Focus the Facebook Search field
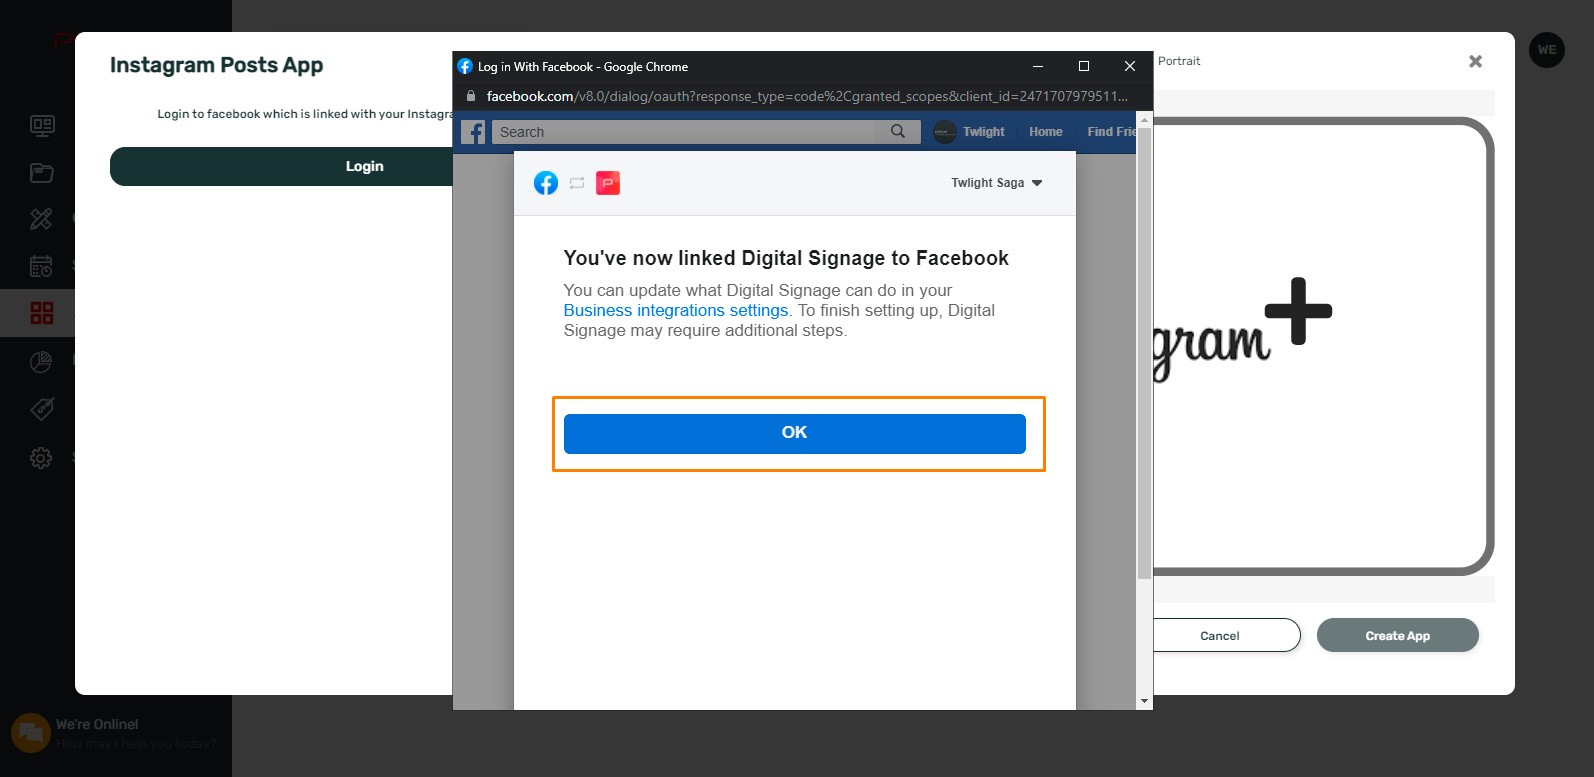 click(x=684, y=132)
